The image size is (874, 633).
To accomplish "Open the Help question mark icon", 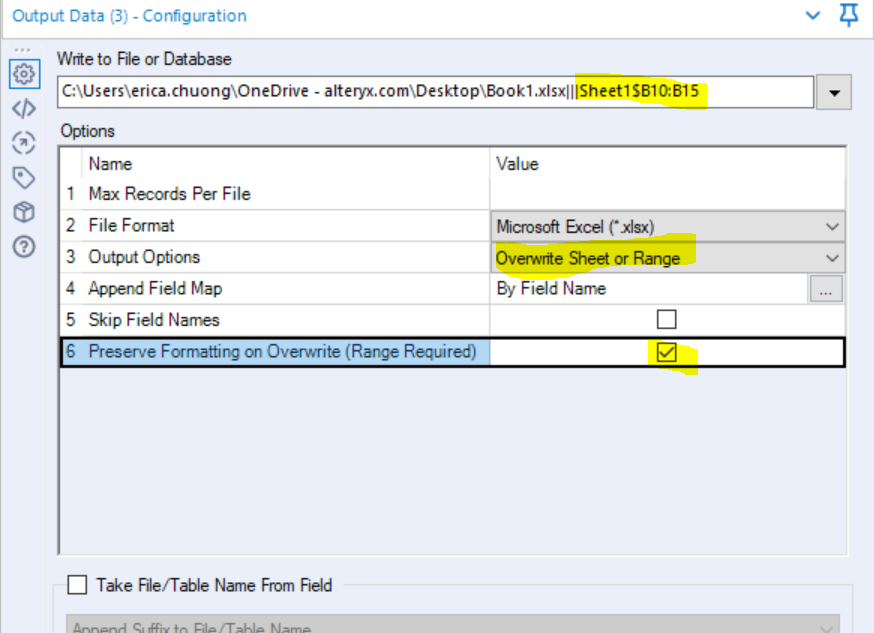I will pos(24,246).
